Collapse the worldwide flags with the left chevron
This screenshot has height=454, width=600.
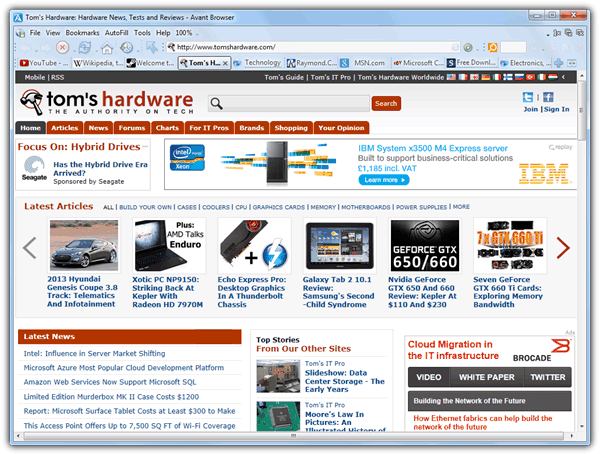point(563,77)
